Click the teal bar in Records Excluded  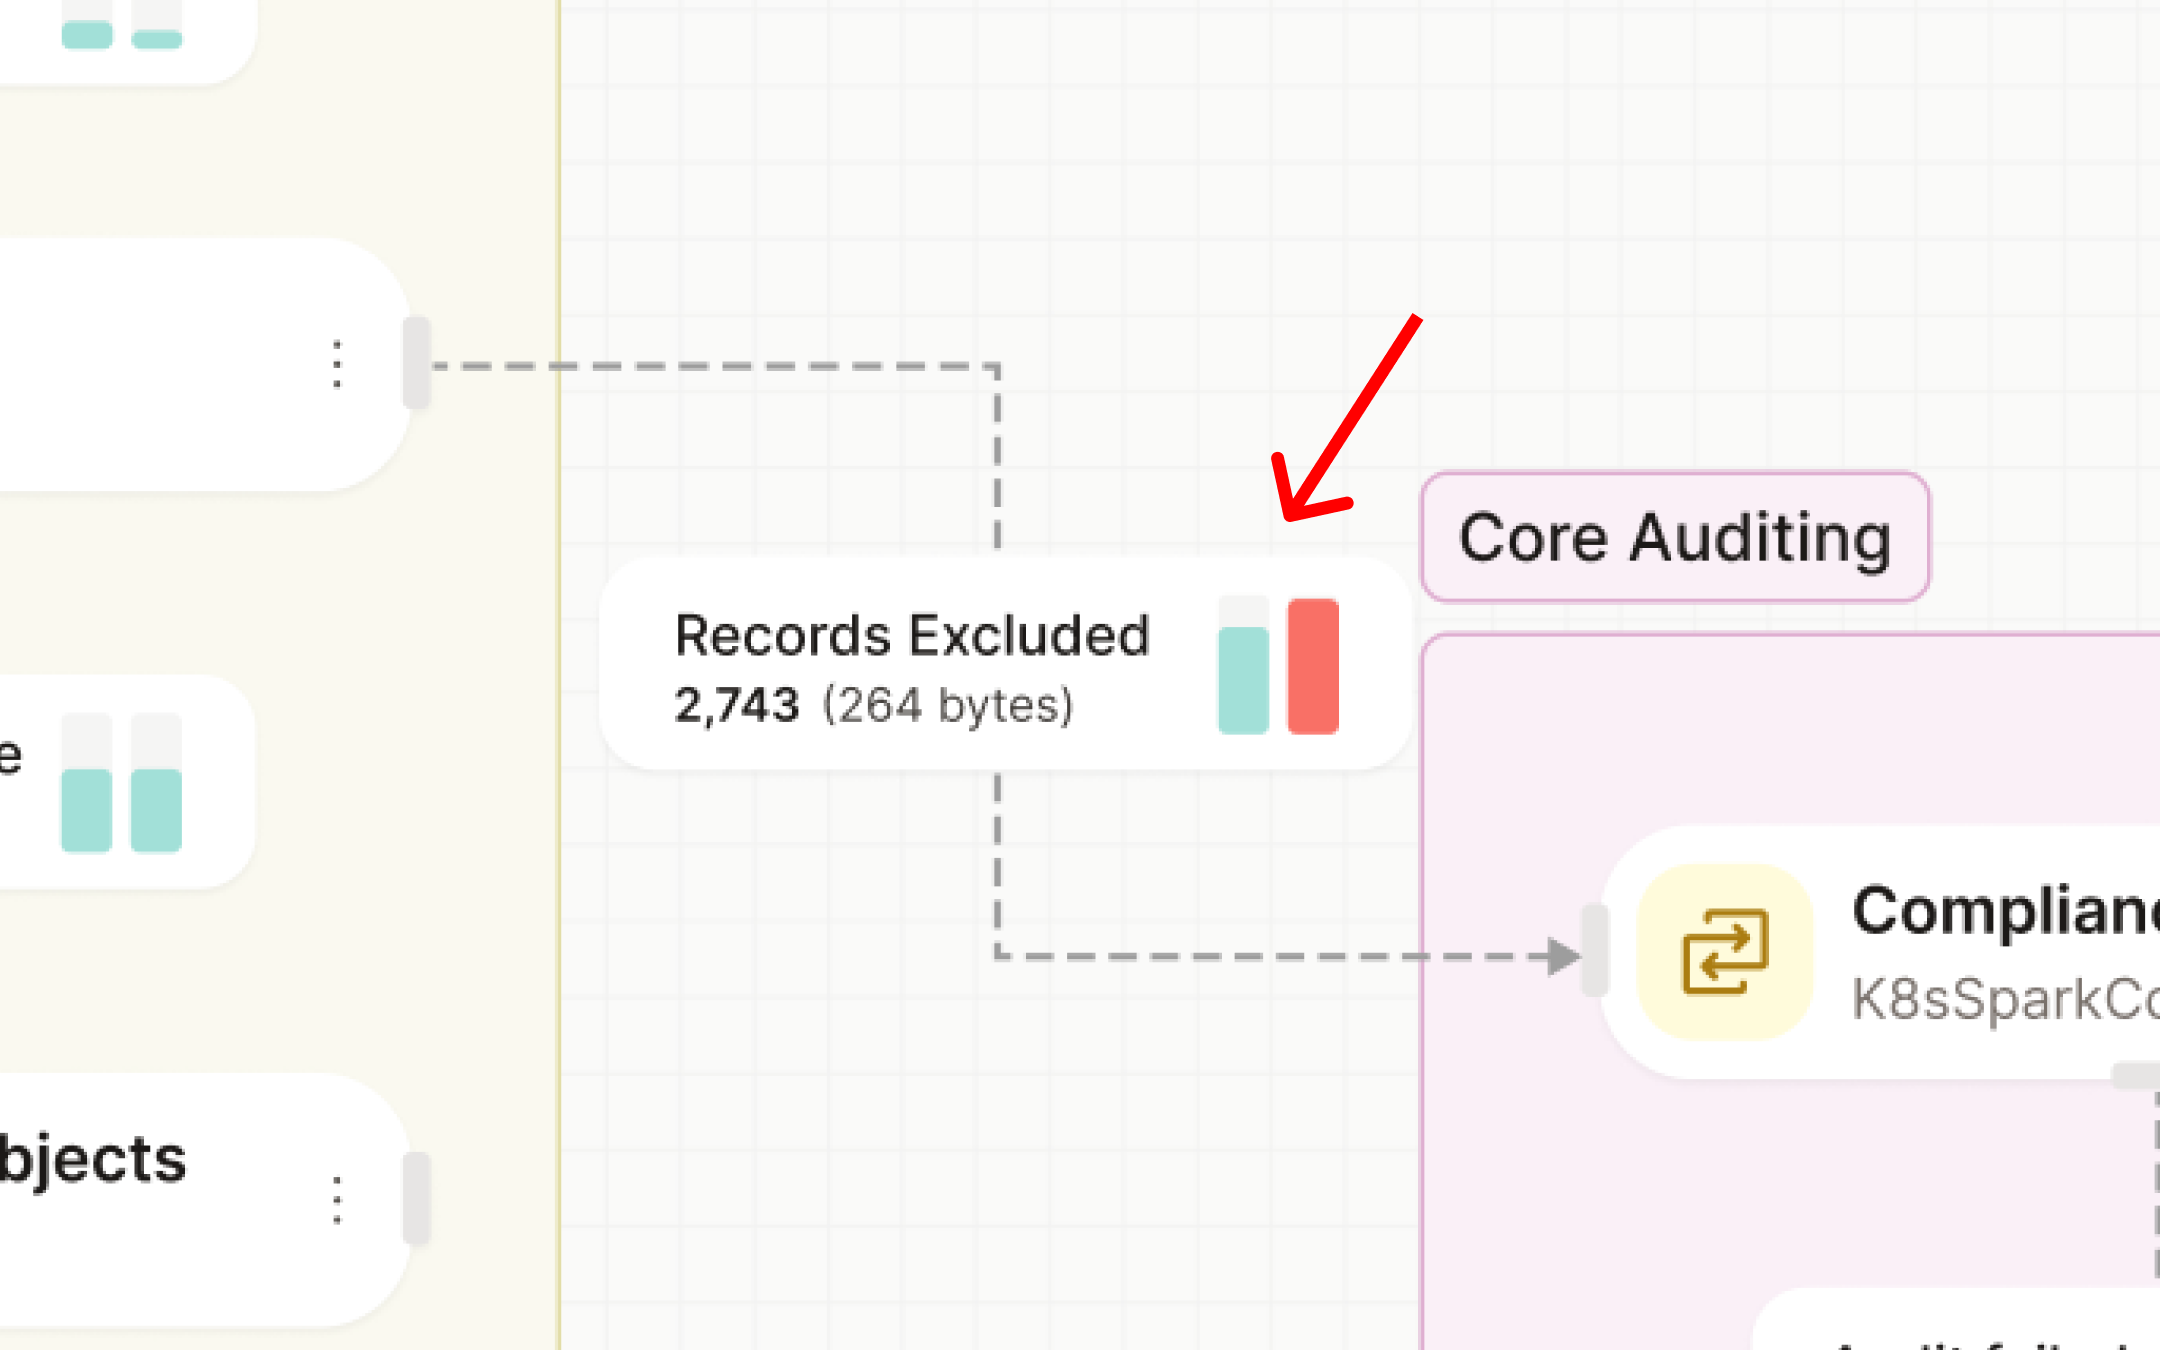point(1243,680)
